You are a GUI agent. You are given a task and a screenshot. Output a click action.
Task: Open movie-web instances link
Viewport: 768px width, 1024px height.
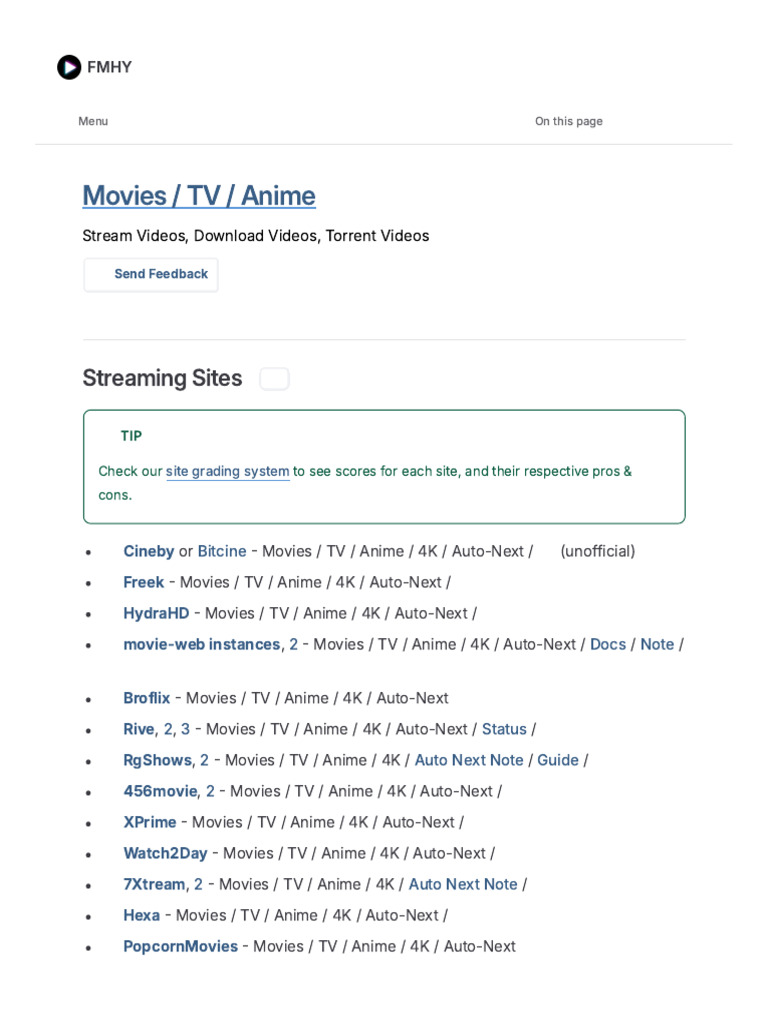pos(201,644)
